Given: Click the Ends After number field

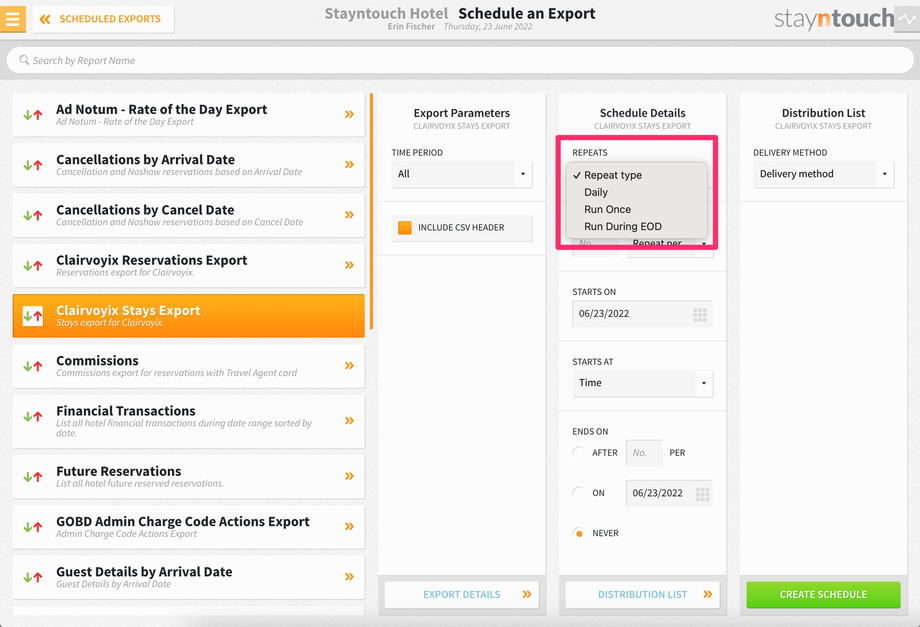Looking at the screenshot, I should pyautogui.click(x=644, y=453).
